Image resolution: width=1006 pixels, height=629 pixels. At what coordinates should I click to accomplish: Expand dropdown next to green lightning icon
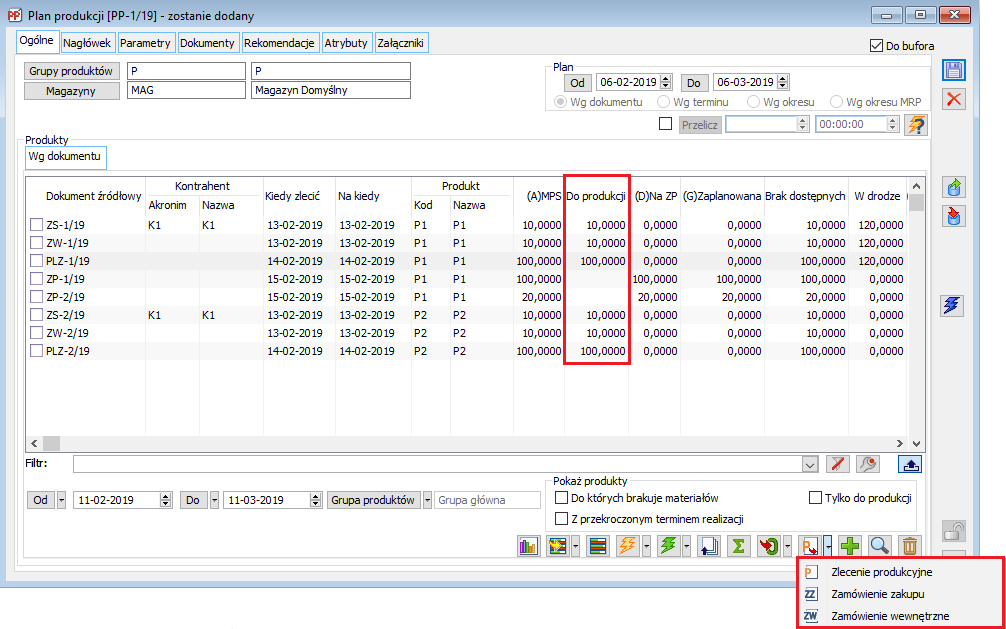pos(686,547)
